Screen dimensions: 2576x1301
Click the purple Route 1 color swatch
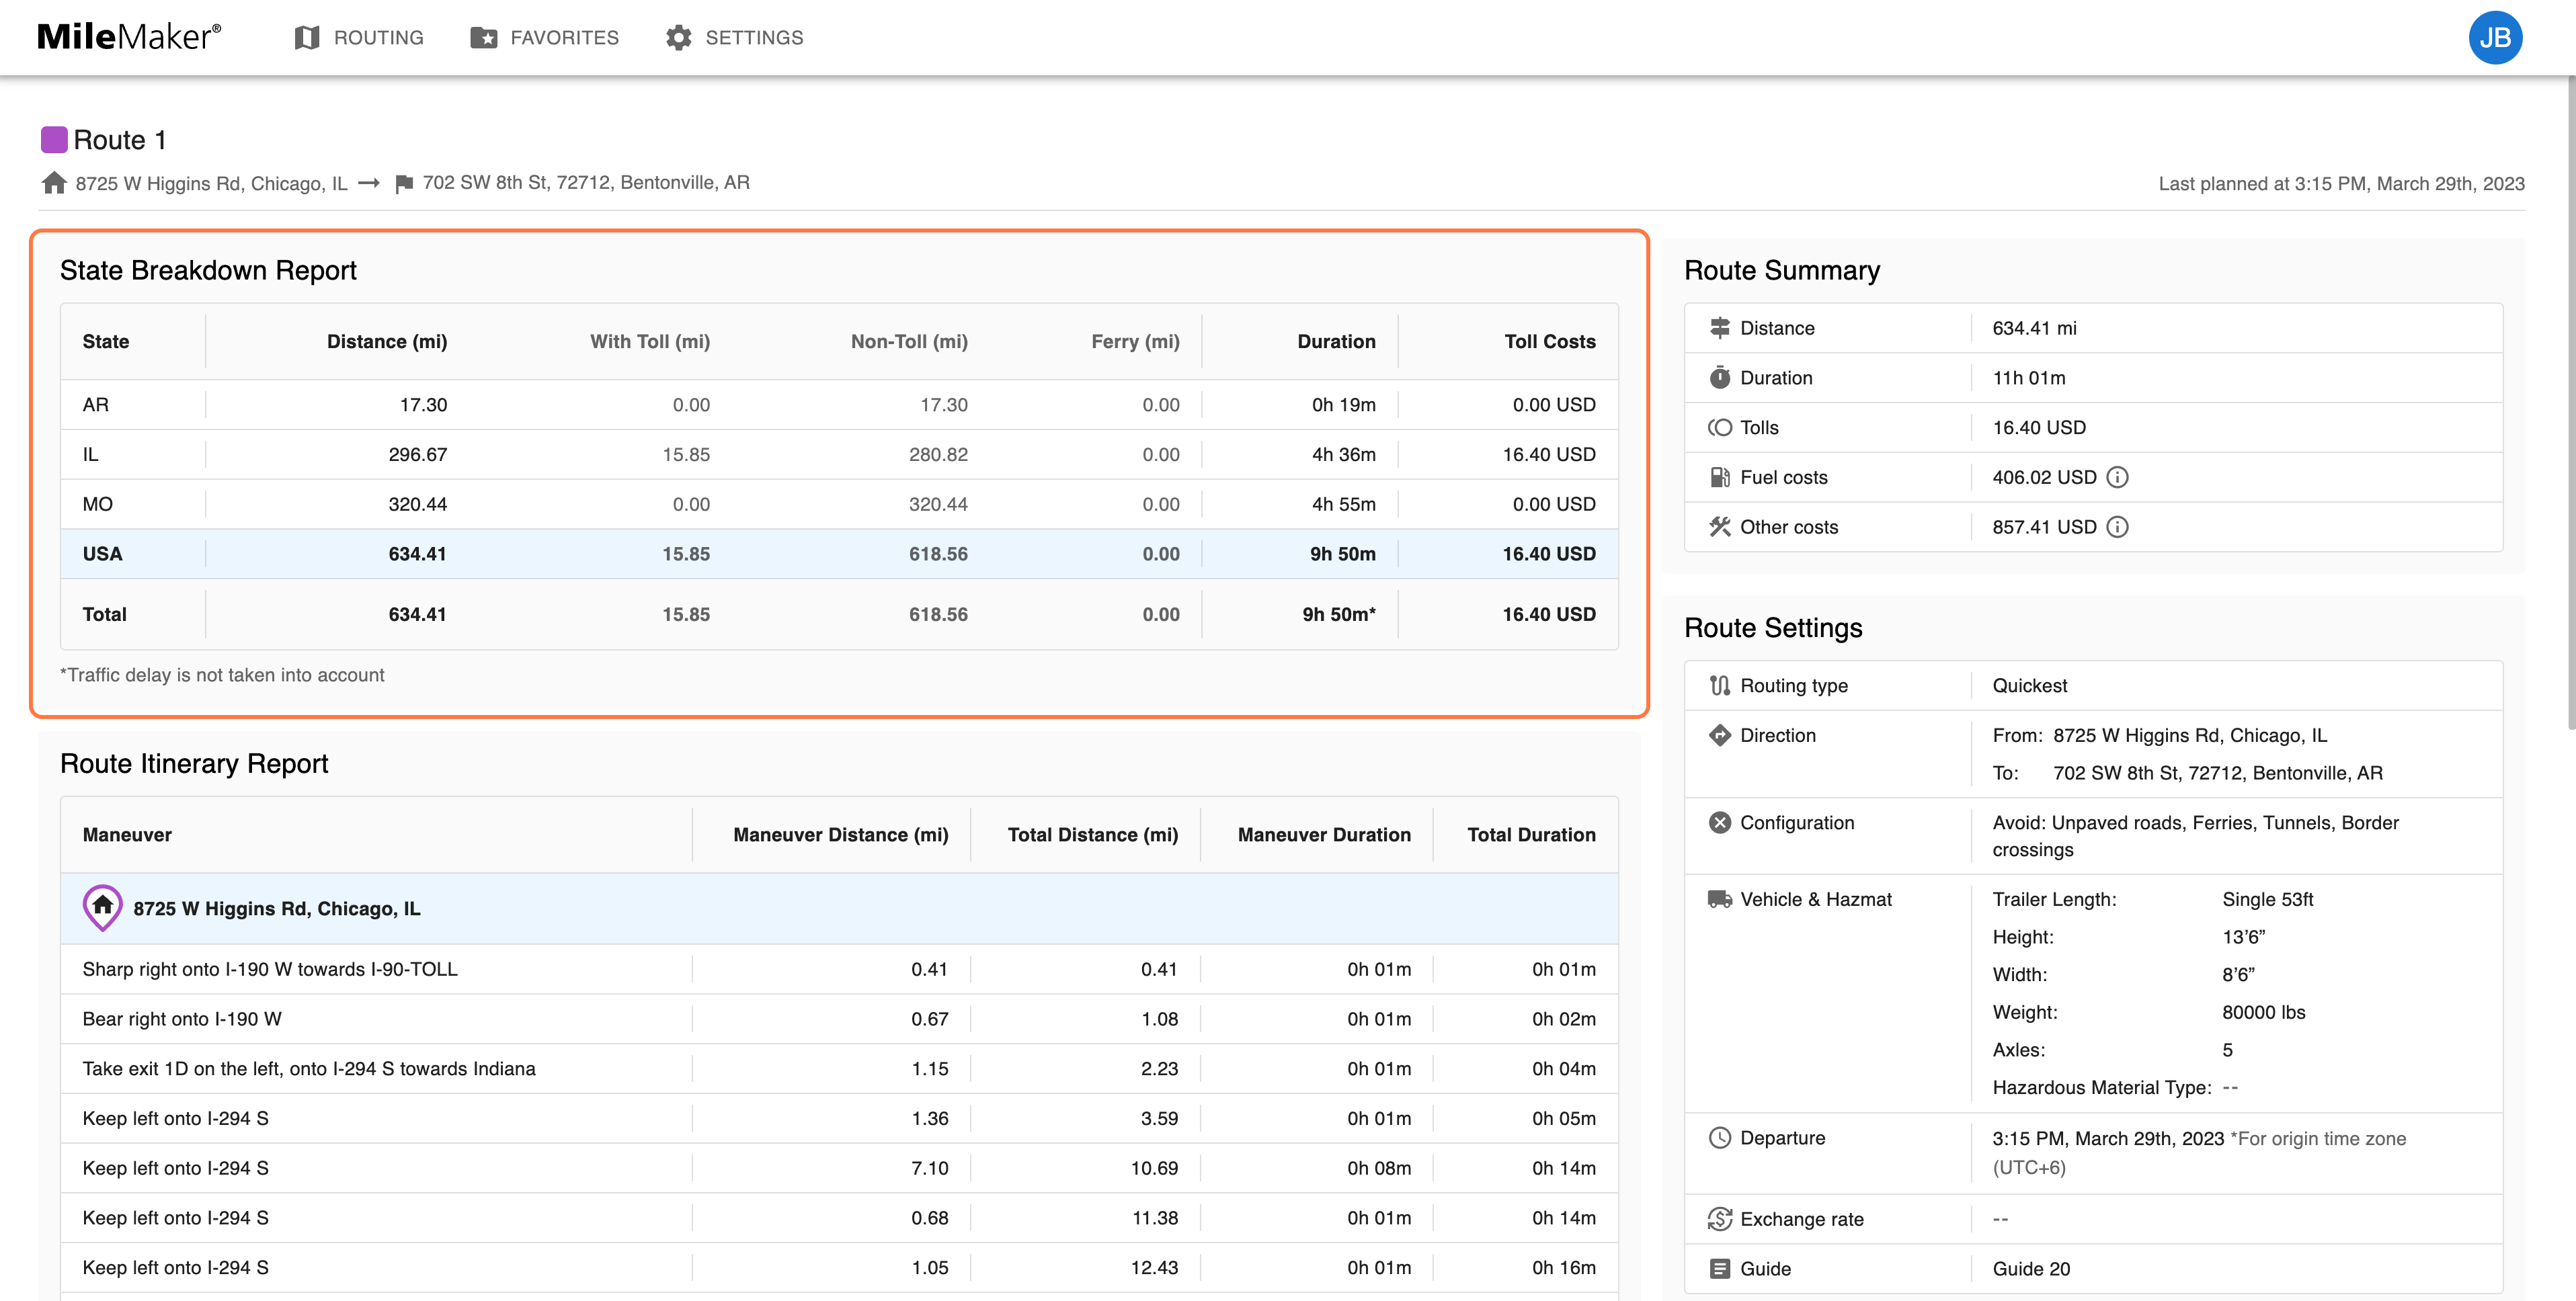coord(54,140)
